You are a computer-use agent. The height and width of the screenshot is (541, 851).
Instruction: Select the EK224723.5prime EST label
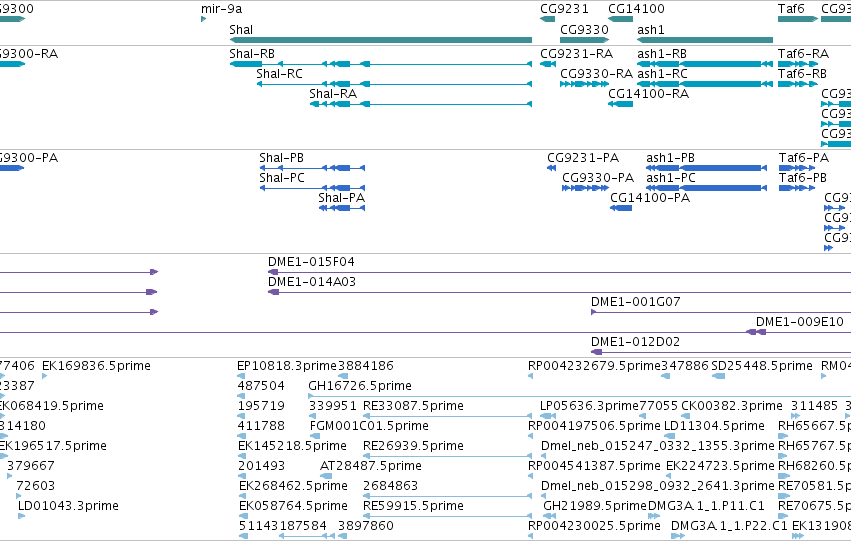click(x=720, y=467)
